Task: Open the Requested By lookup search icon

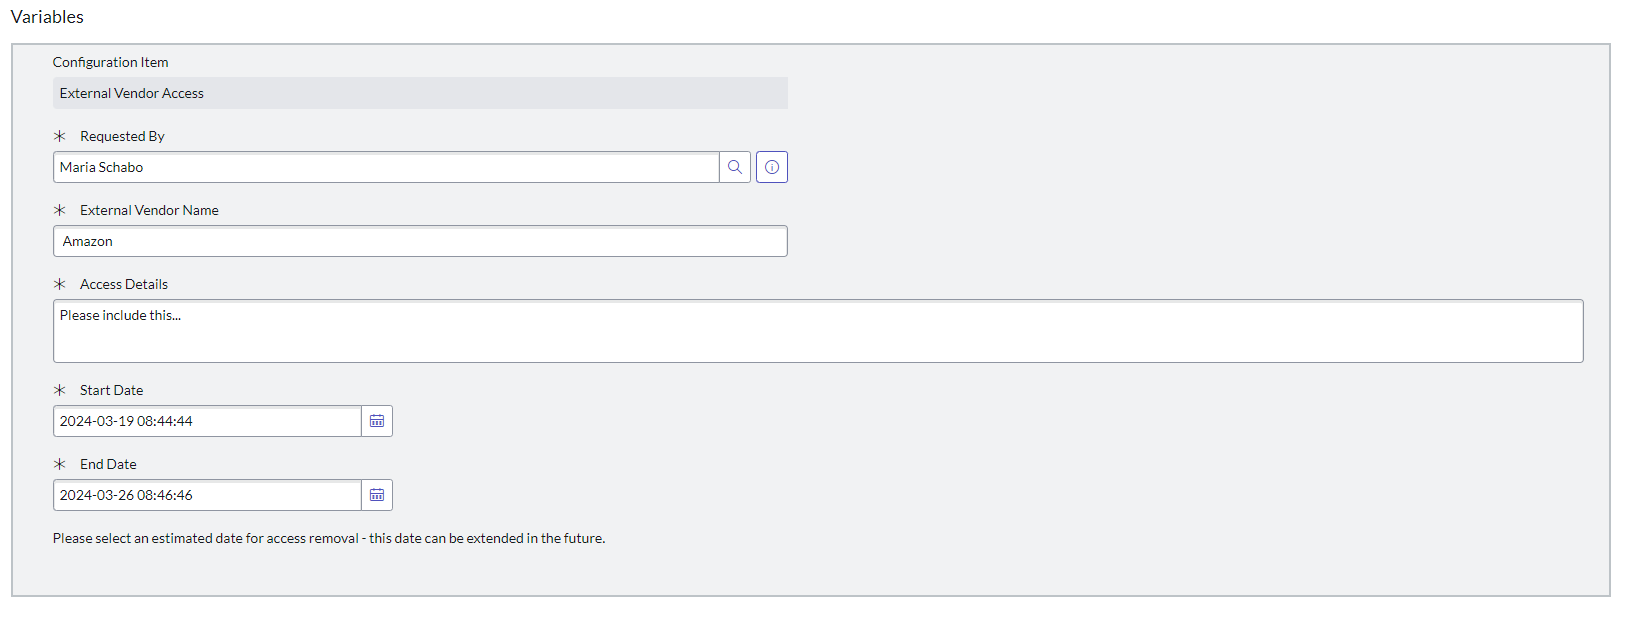Action: point(735,167)
